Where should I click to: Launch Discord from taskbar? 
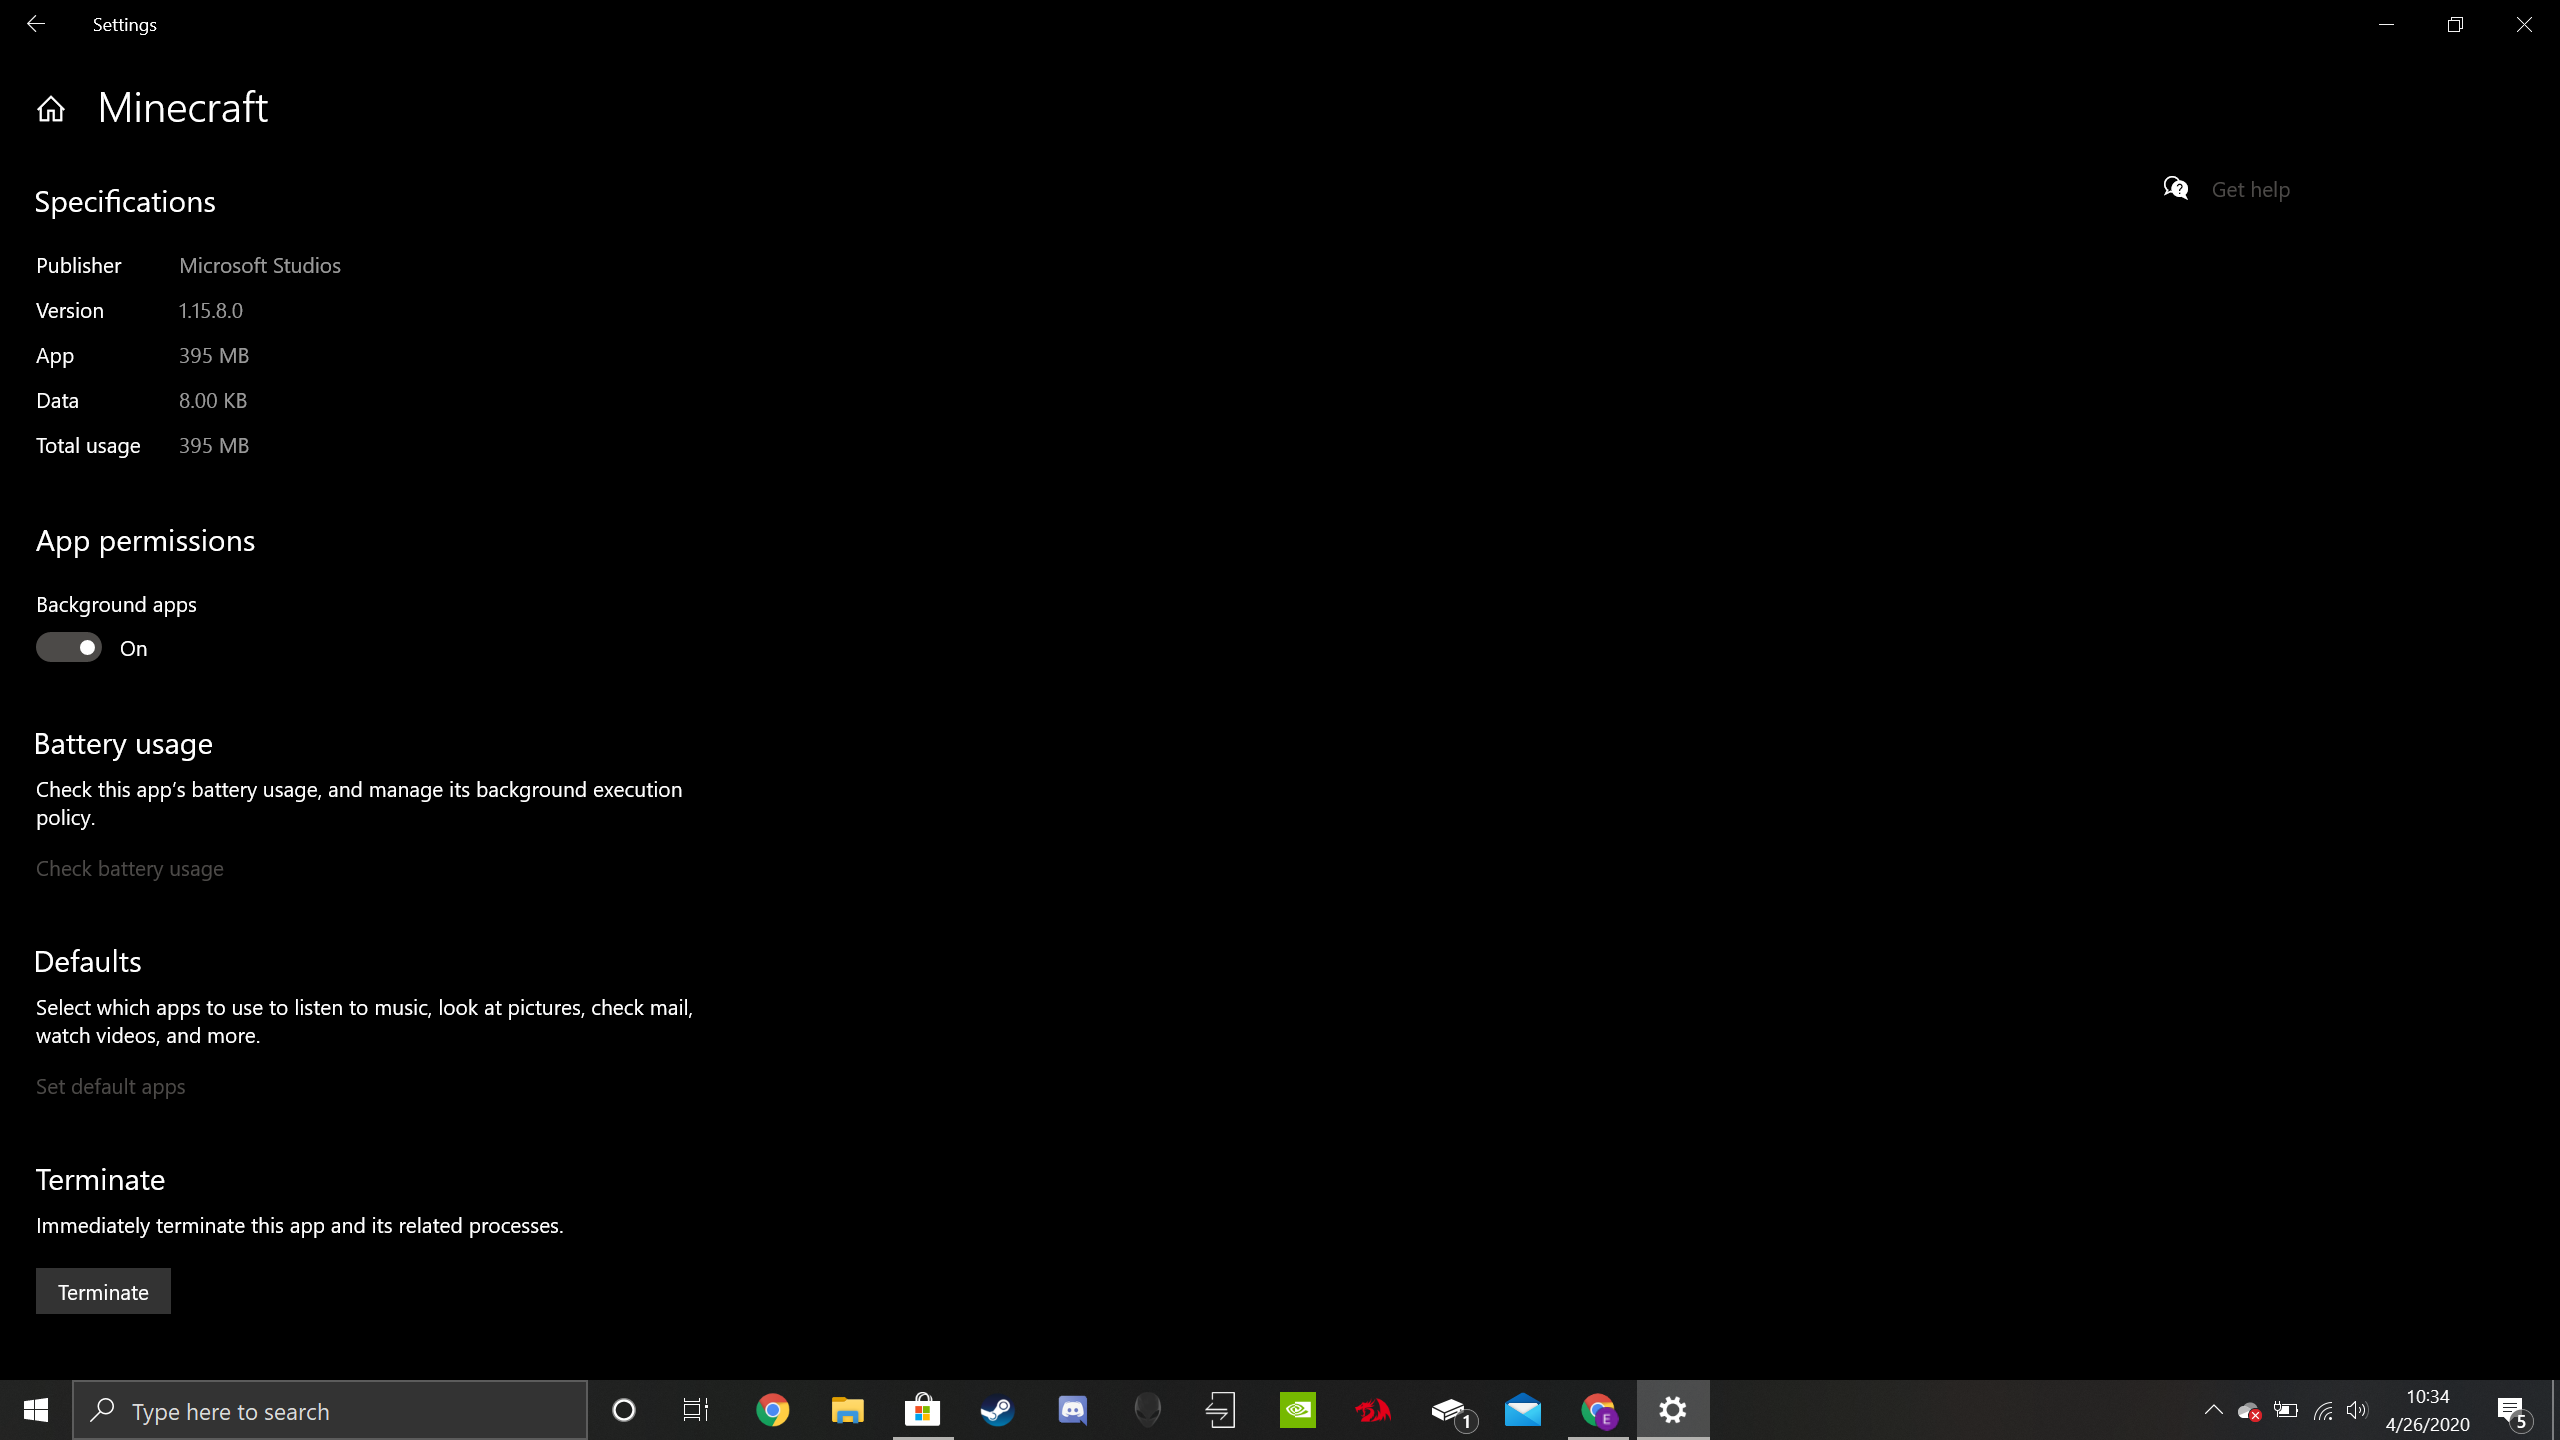[x=1072, y=1411]
